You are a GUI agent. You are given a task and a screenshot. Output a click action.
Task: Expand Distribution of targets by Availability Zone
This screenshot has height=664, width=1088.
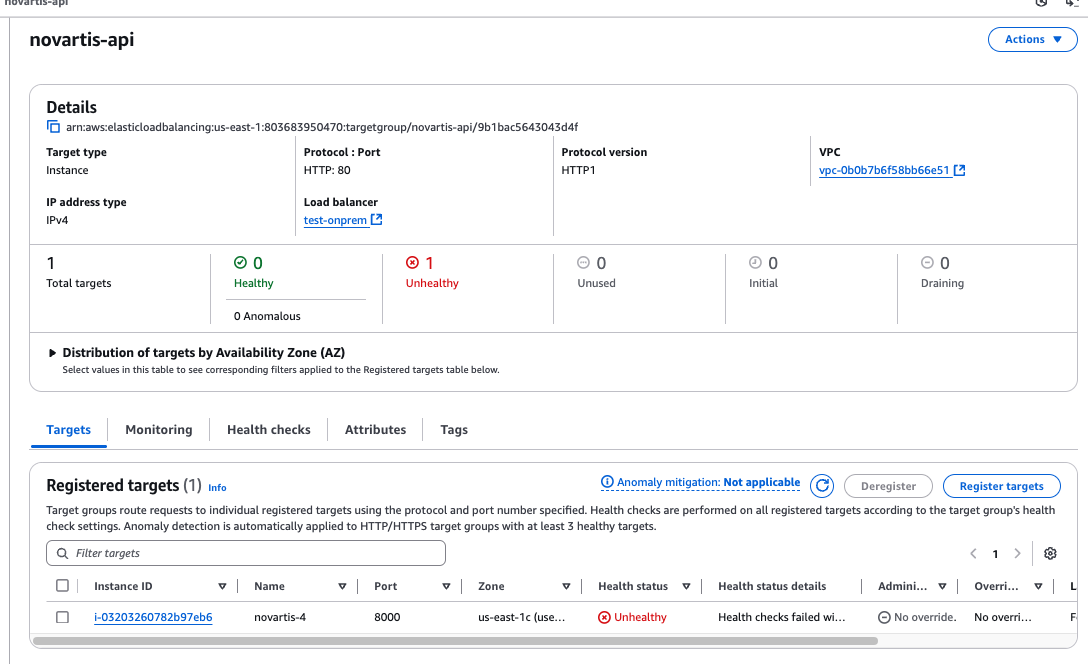pos(52,352)
